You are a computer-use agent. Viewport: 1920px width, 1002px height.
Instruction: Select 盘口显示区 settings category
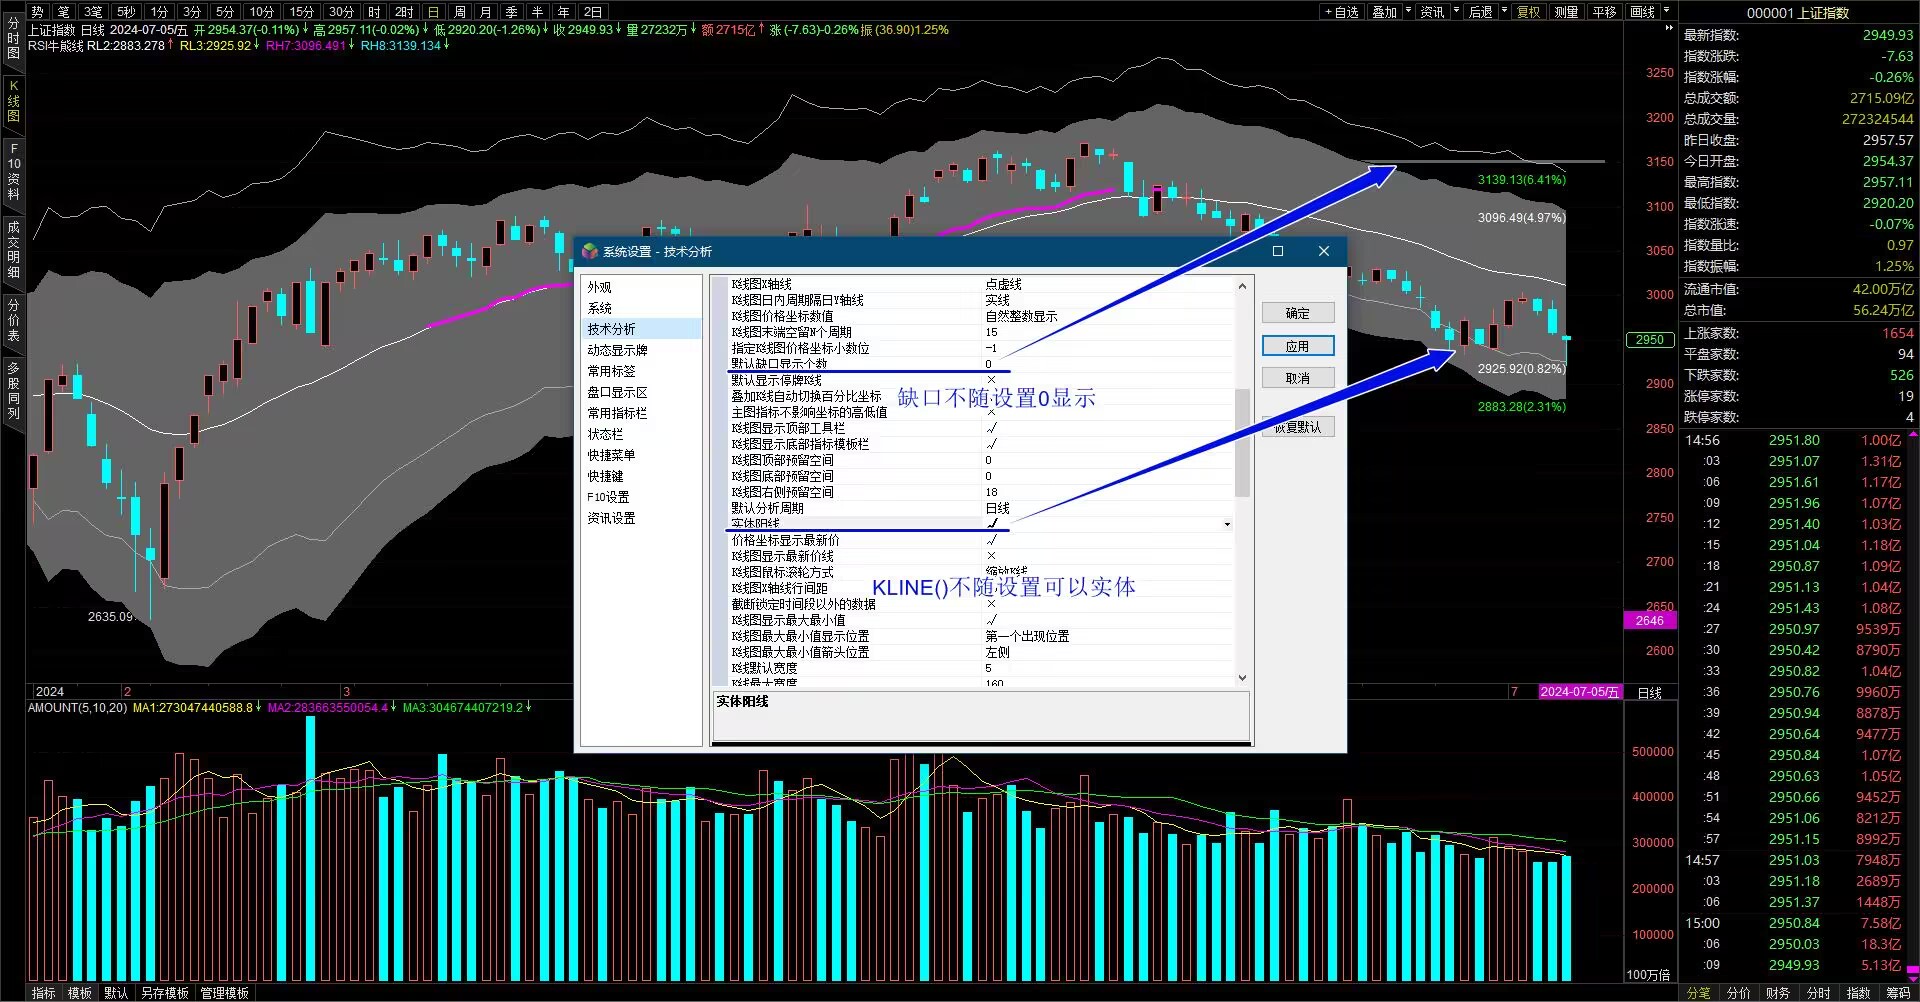pyautogui.click(x=617, y=392)
